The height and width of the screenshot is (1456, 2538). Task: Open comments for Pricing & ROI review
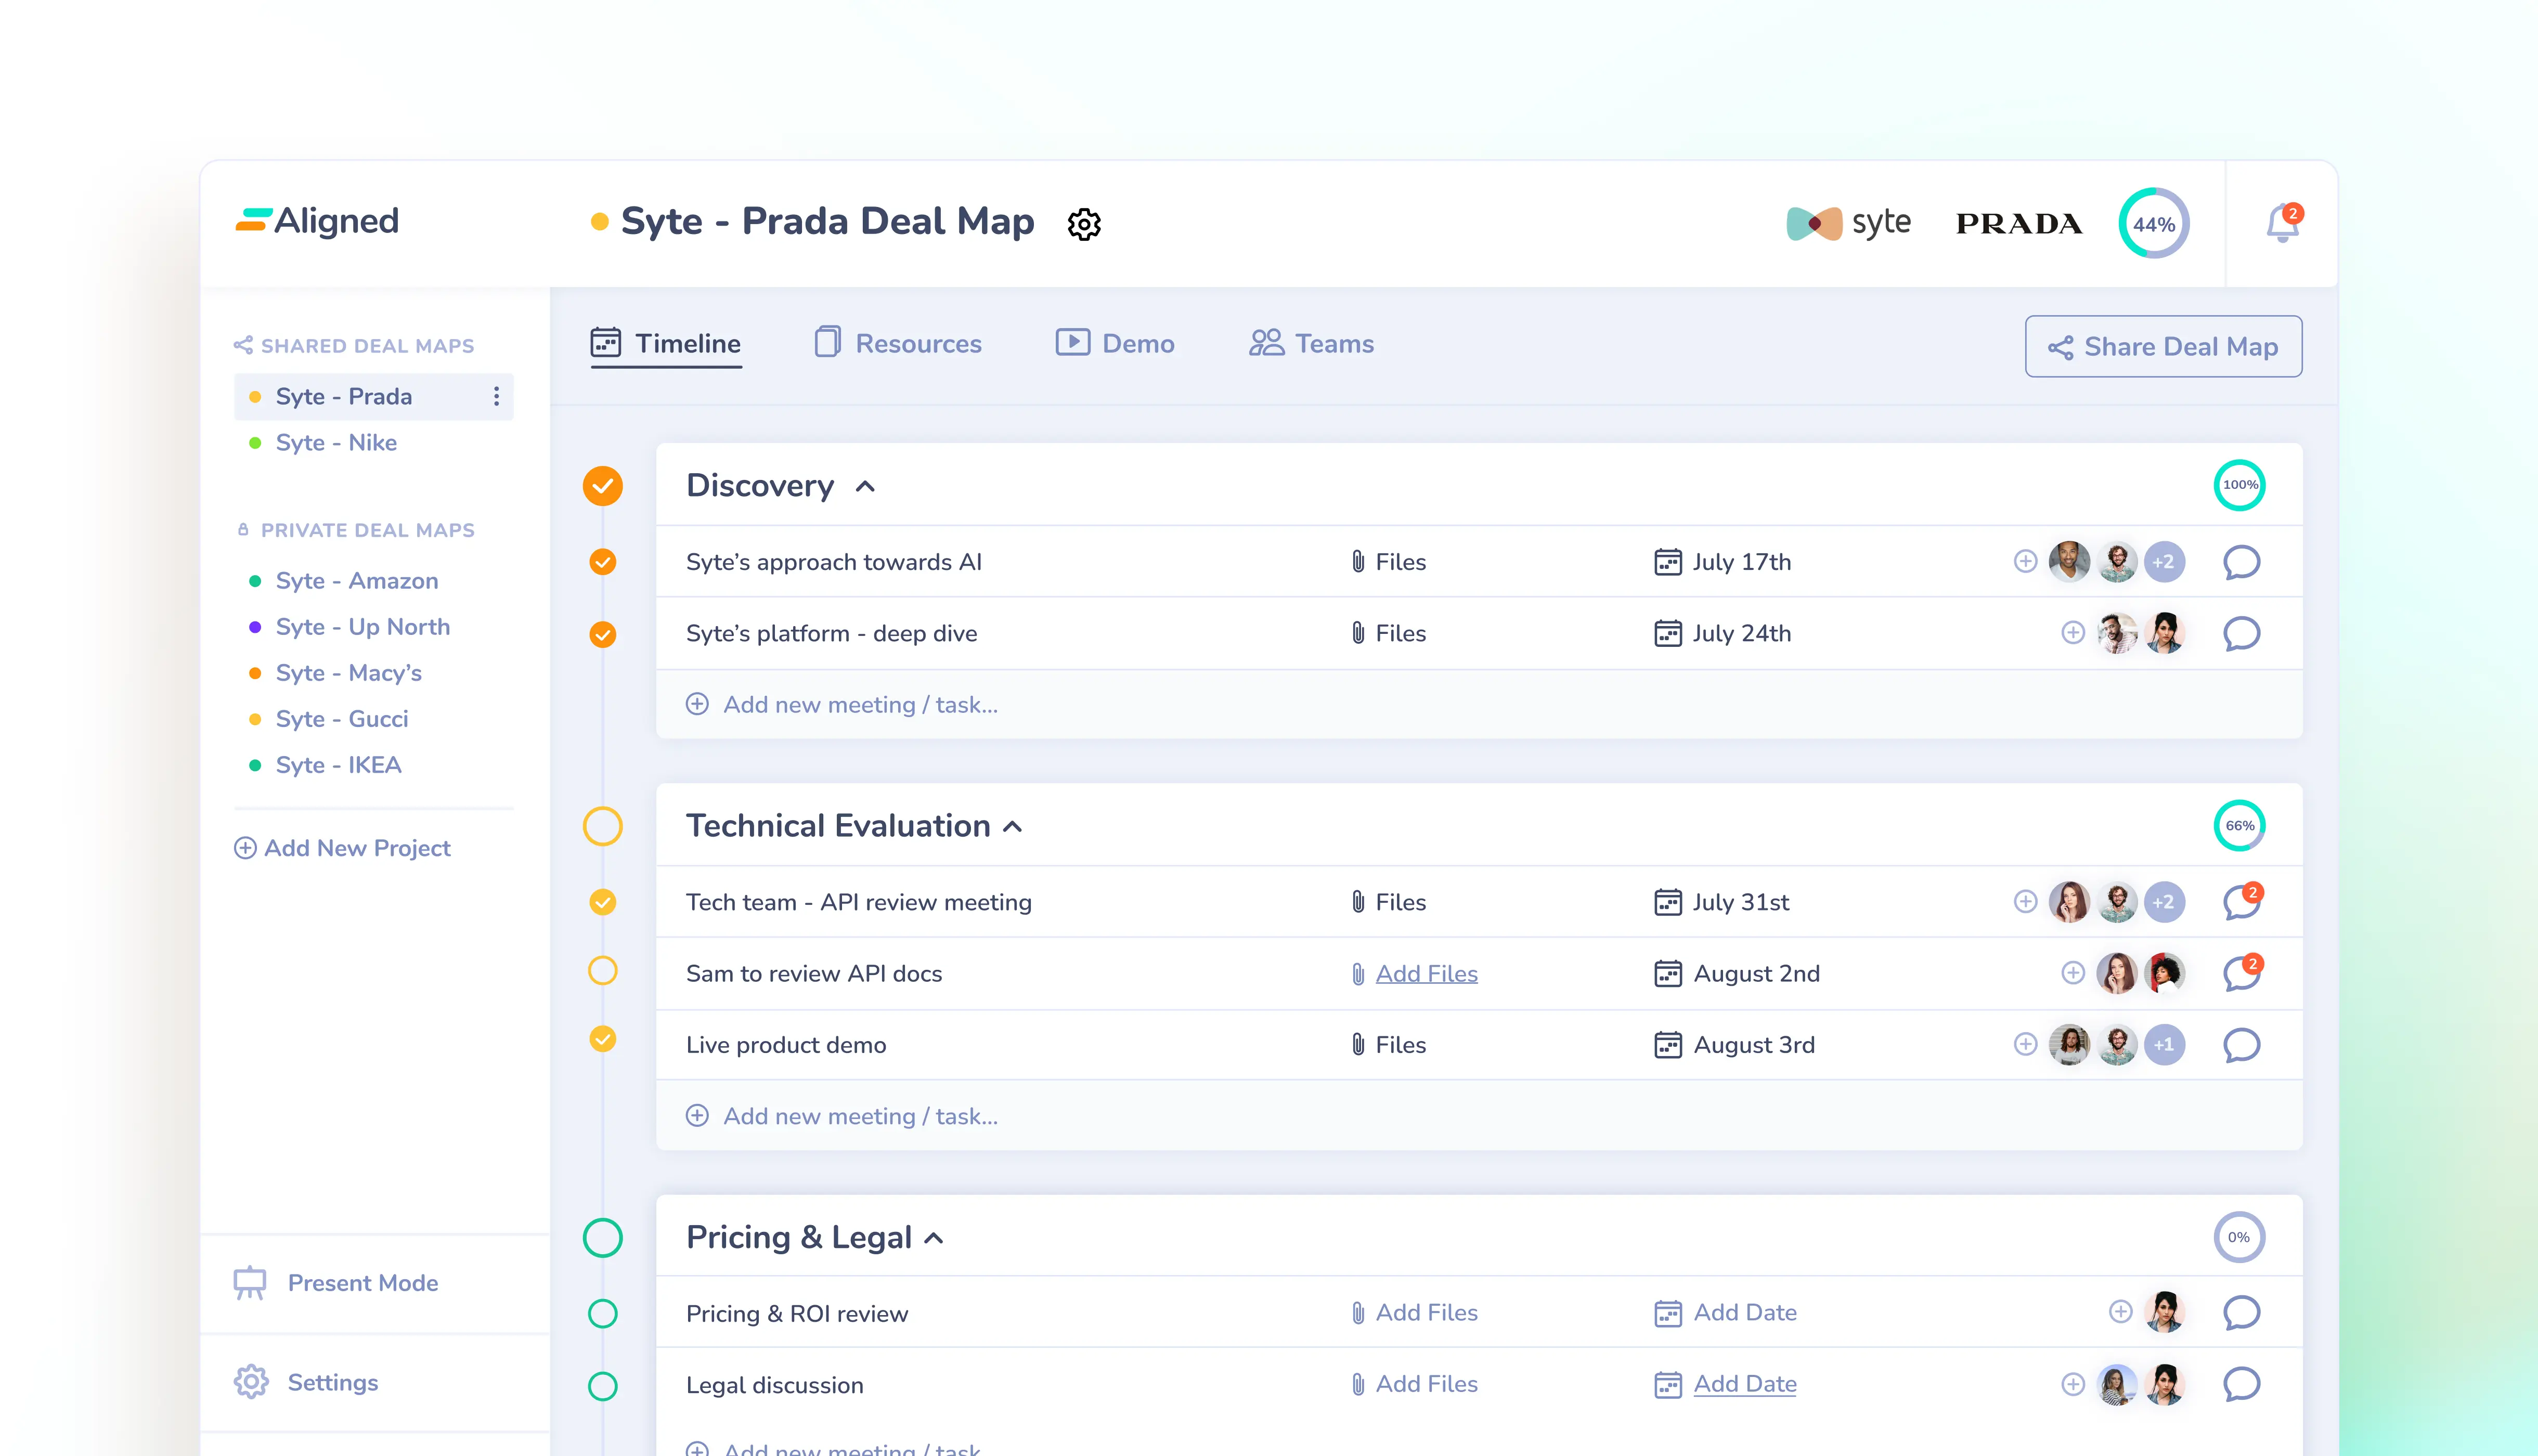click(x=2241, y=1313)
